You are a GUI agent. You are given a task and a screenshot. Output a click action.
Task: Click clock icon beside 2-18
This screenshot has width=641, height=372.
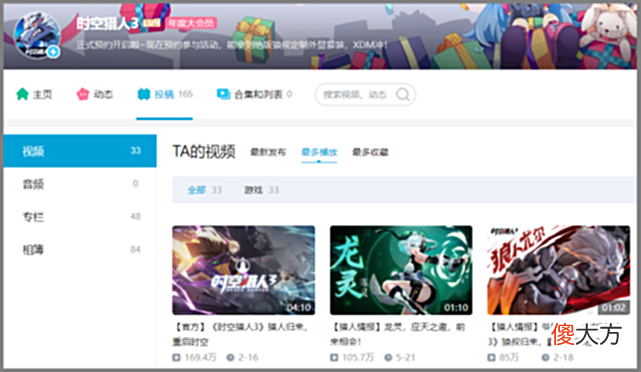click(x=545, y=358)
